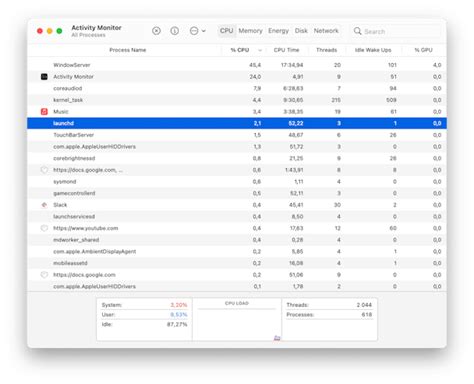Select the gamecontrollerd process row

click(x=237, y=193)
